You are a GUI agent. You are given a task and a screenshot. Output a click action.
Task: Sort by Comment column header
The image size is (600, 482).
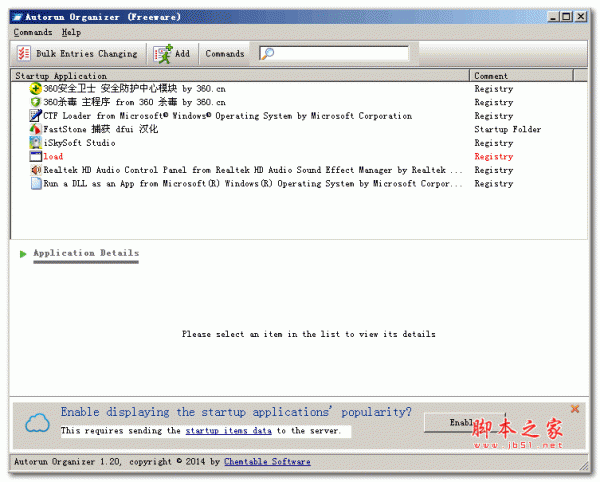click(x=522, y=76)
